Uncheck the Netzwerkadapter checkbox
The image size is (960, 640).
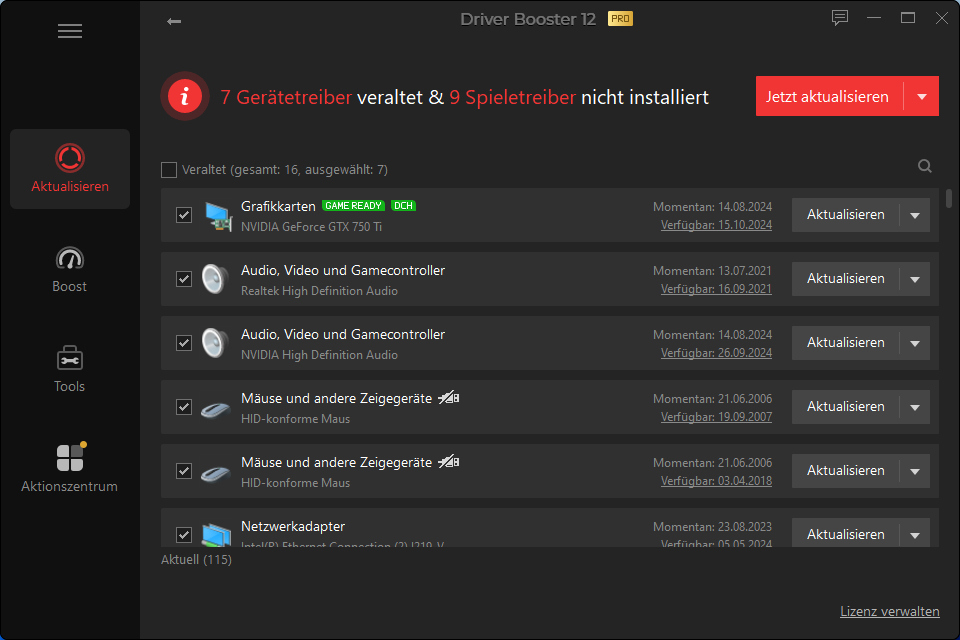pos(184,535)
